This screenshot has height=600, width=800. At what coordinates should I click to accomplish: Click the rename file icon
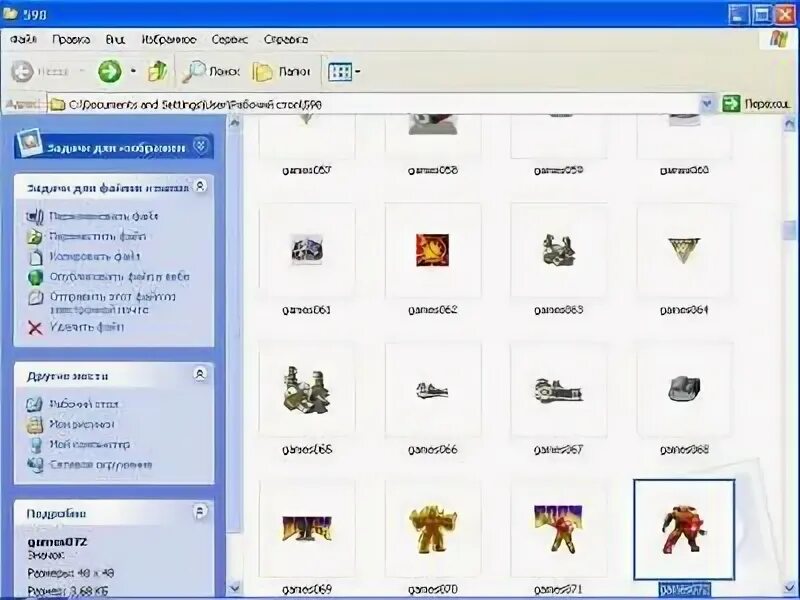35,217
